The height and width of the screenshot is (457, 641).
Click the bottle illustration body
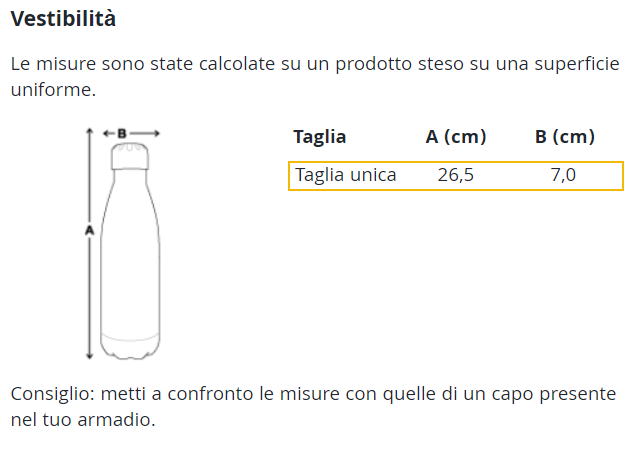(x=130, y=260)
